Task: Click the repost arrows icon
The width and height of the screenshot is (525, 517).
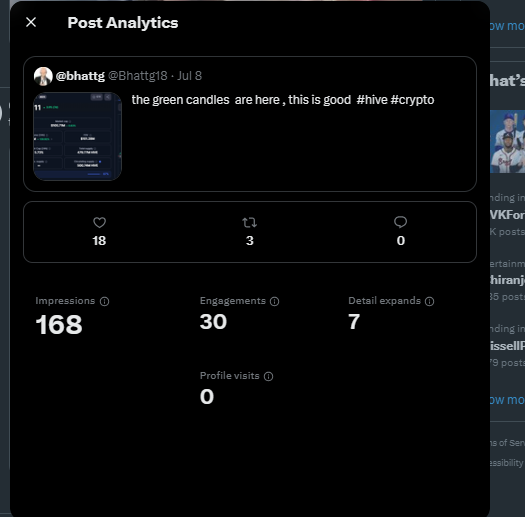Action: pyautogui.click(x=249, y=222)
